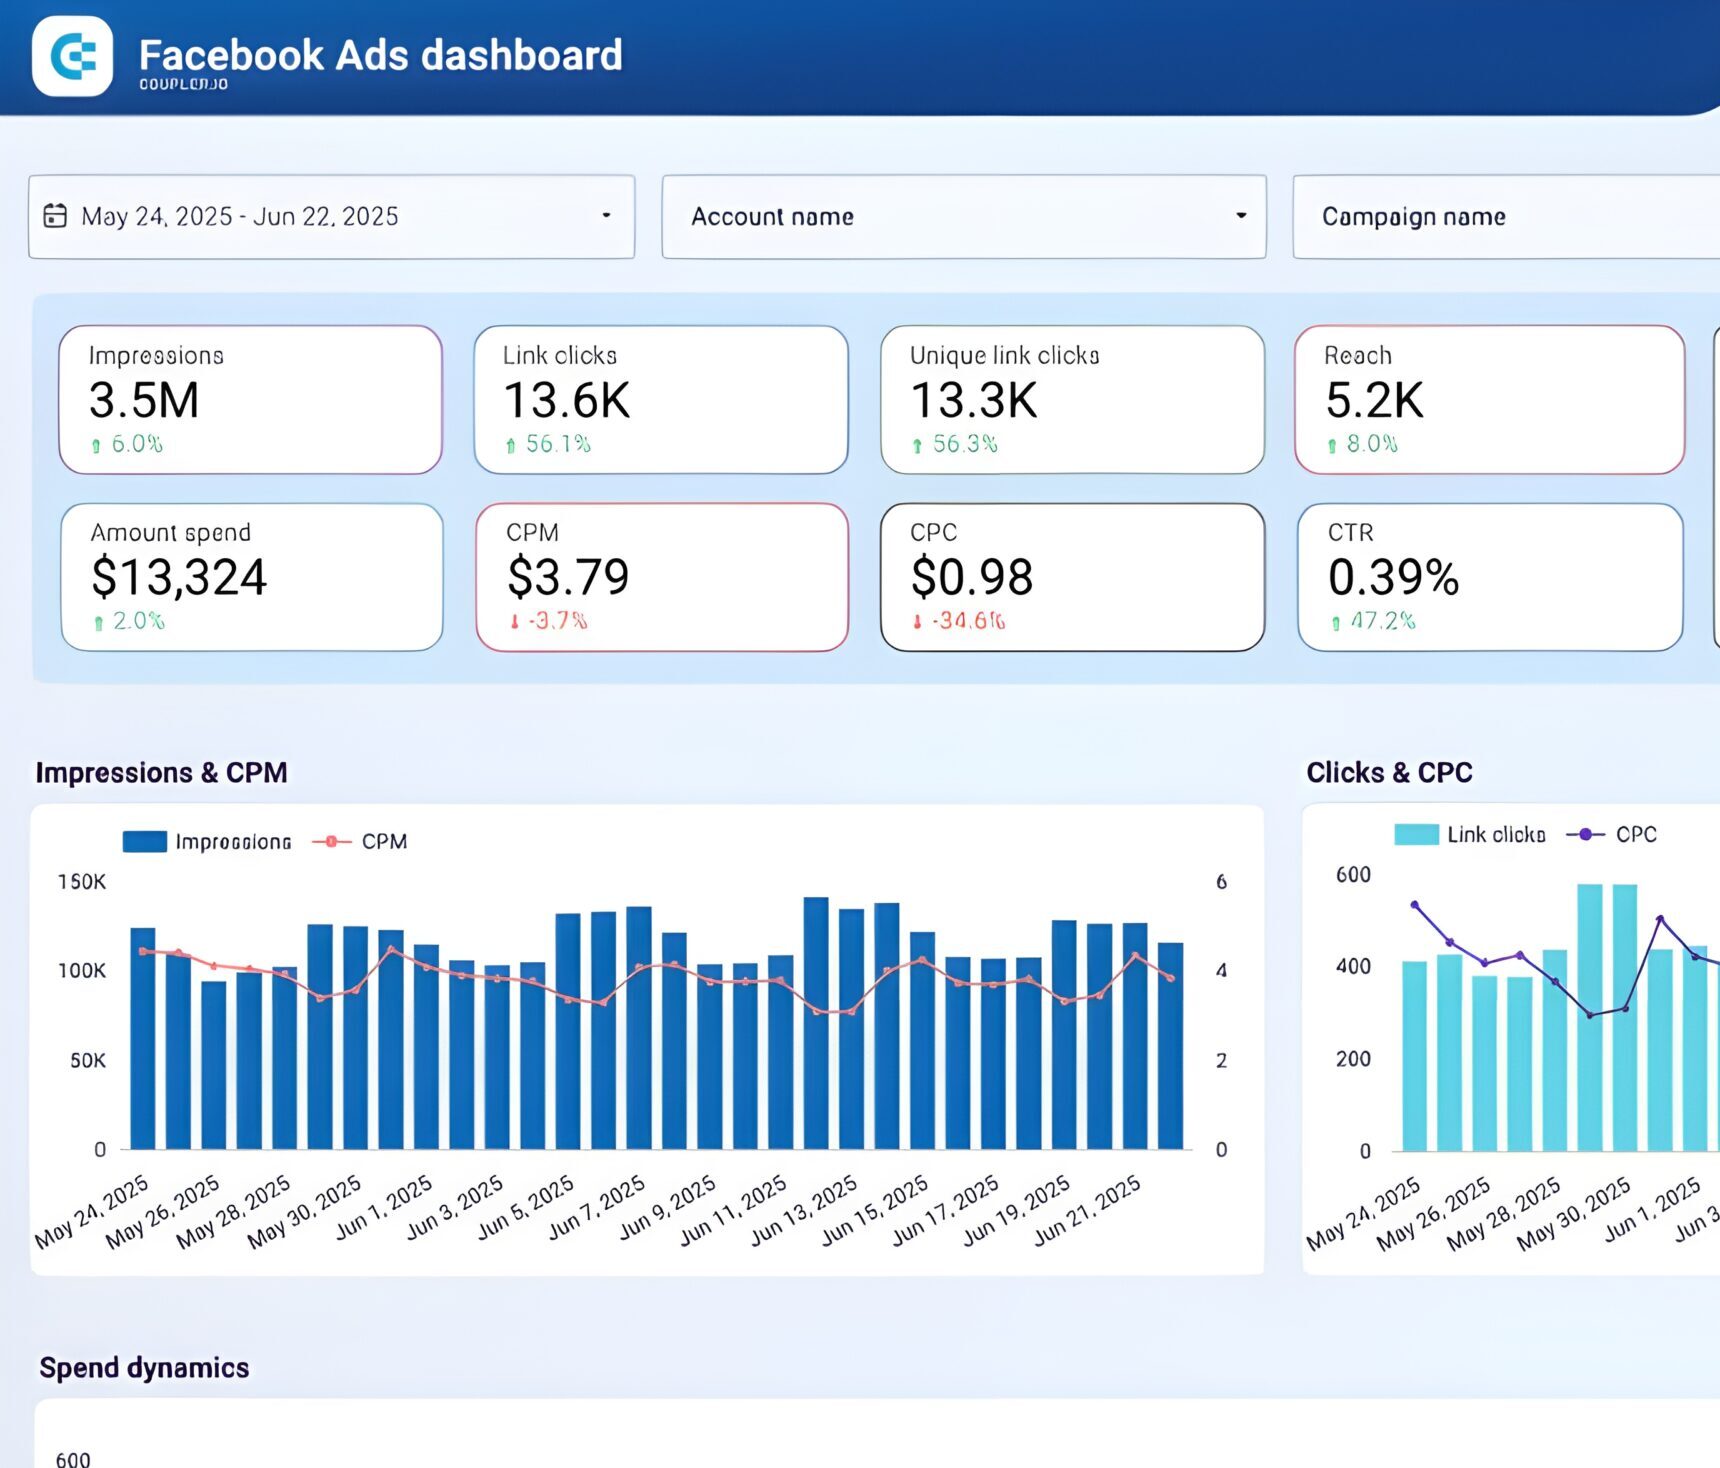
Task: Click the green up arrow under Reach
Action: pyautogui.click(x=1332, y=446)
